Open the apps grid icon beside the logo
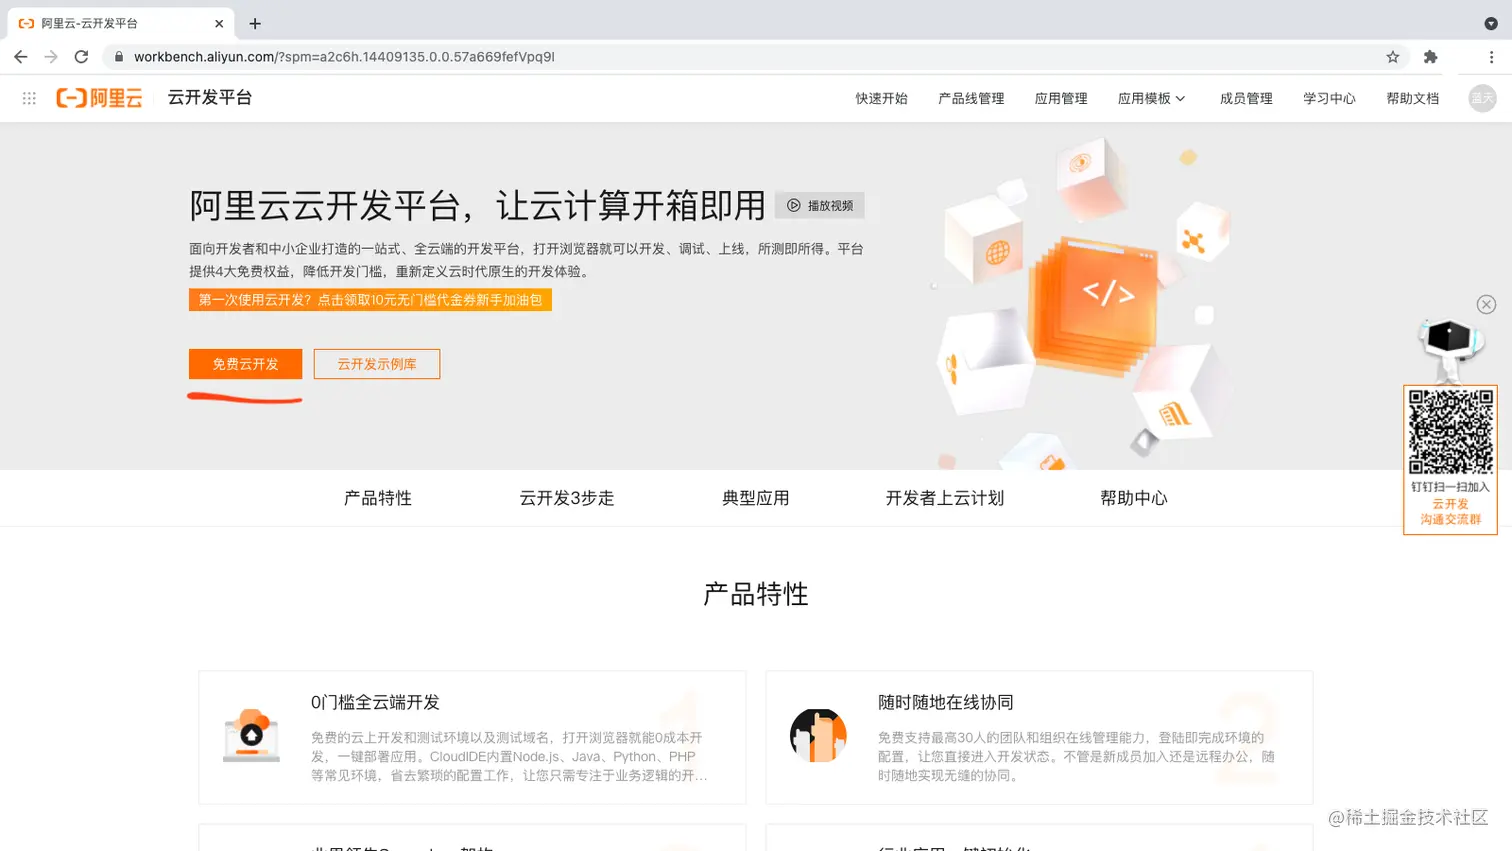The width and height of the screenshot is (1512, 851). 29,97
